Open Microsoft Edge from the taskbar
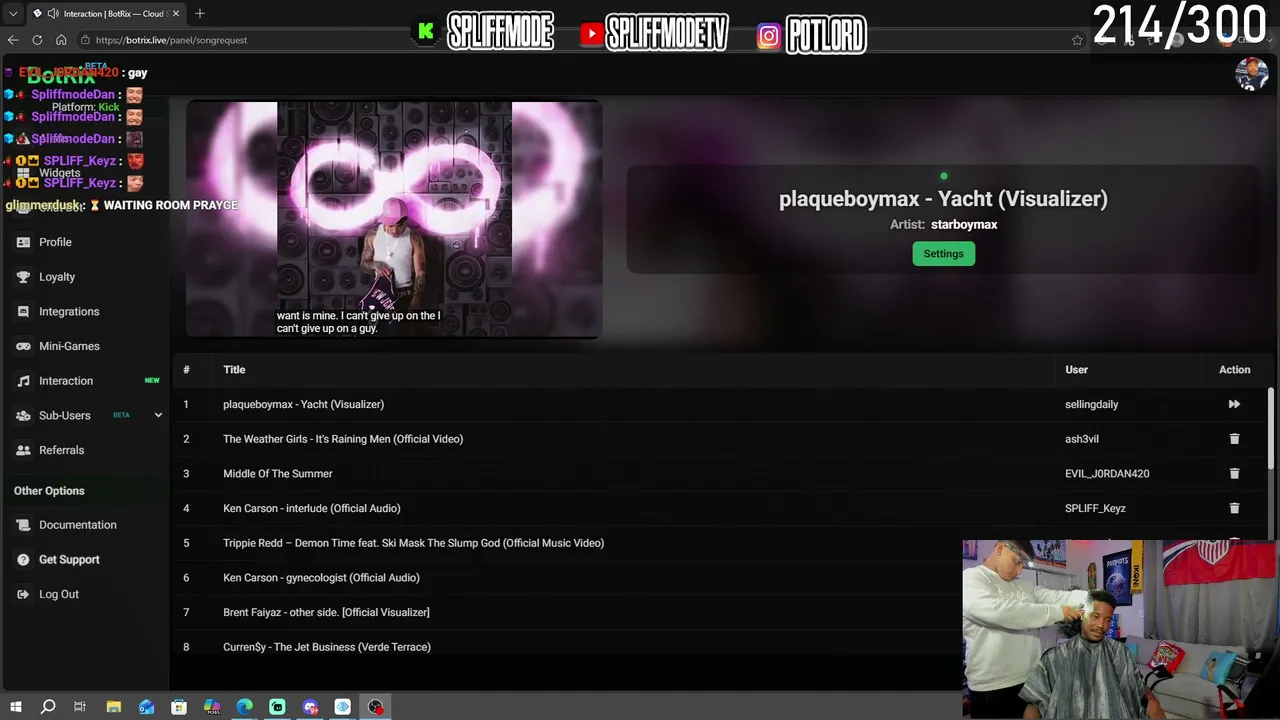 (245, 707)
